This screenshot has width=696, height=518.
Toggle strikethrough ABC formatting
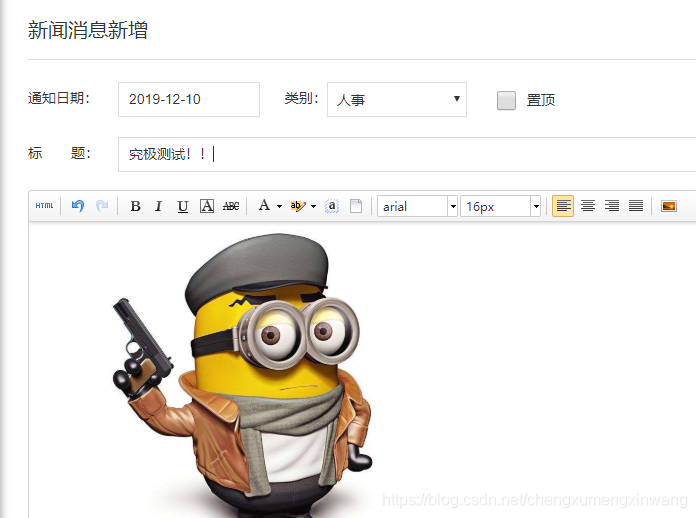(x=231, y=206)
